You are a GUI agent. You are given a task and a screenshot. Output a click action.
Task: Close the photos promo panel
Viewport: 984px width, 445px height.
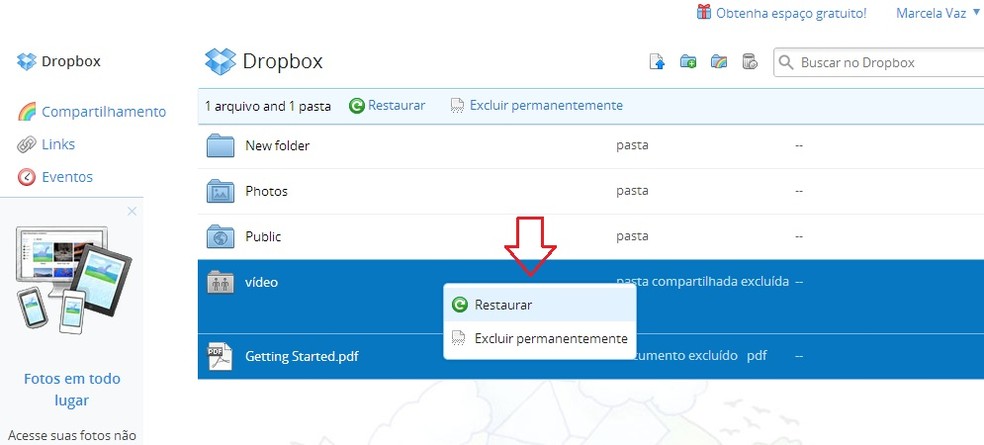tap(132, 212)
